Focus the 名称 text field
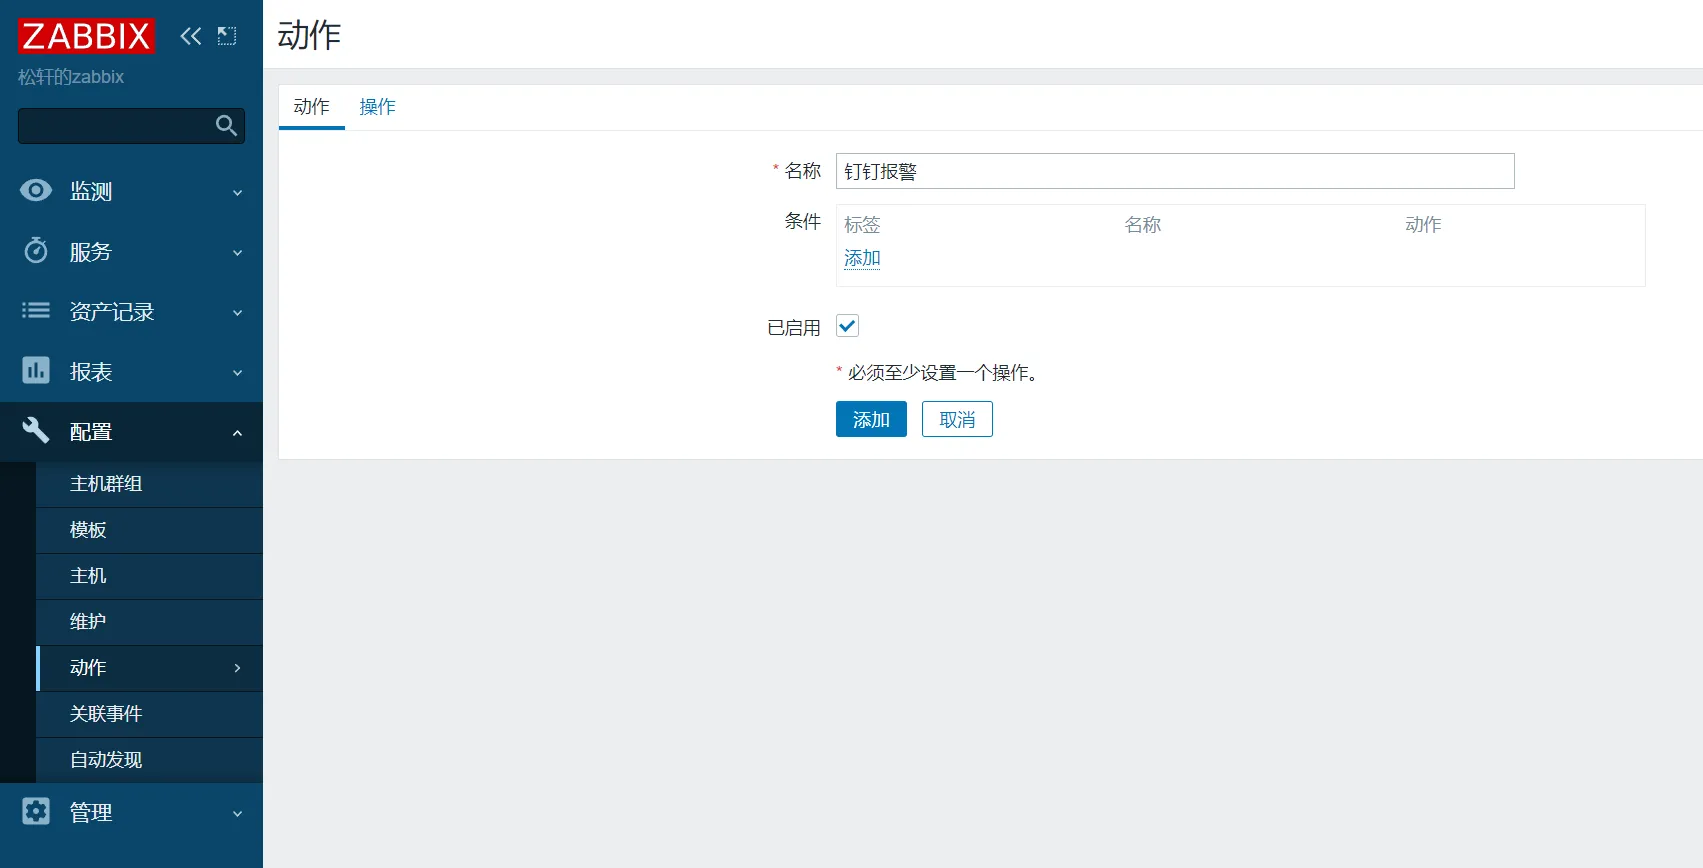The width and height of the screenshot is (1703, 868). [1174, 171]
